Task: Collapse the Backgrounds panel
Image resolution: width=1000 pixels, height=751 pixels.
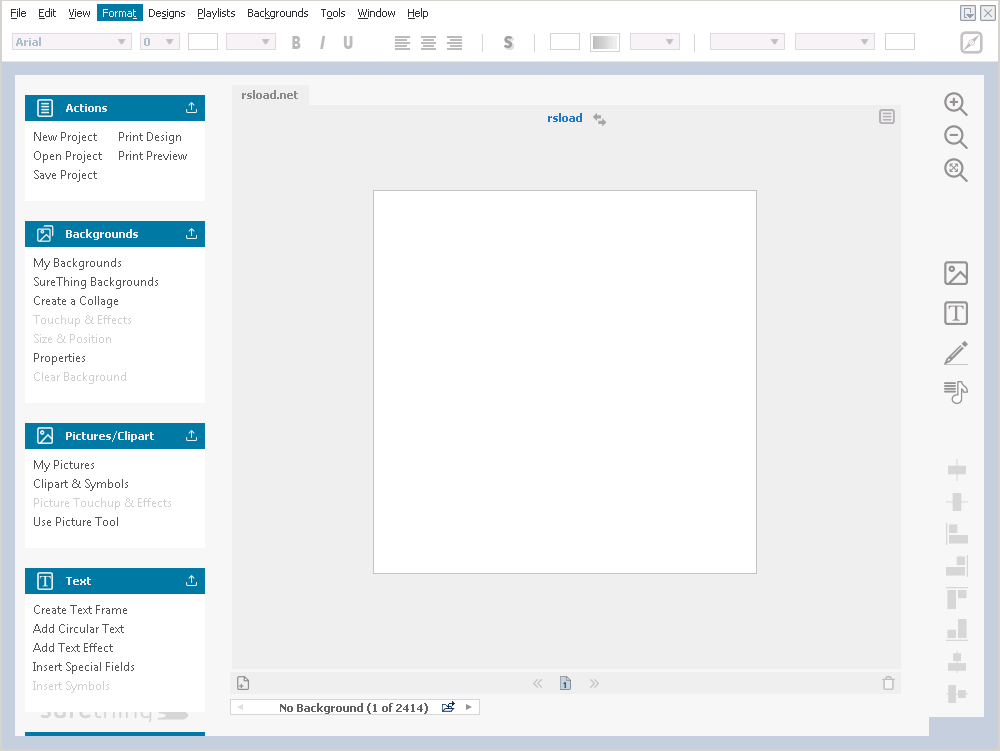Action: click(x=191, y=233)
